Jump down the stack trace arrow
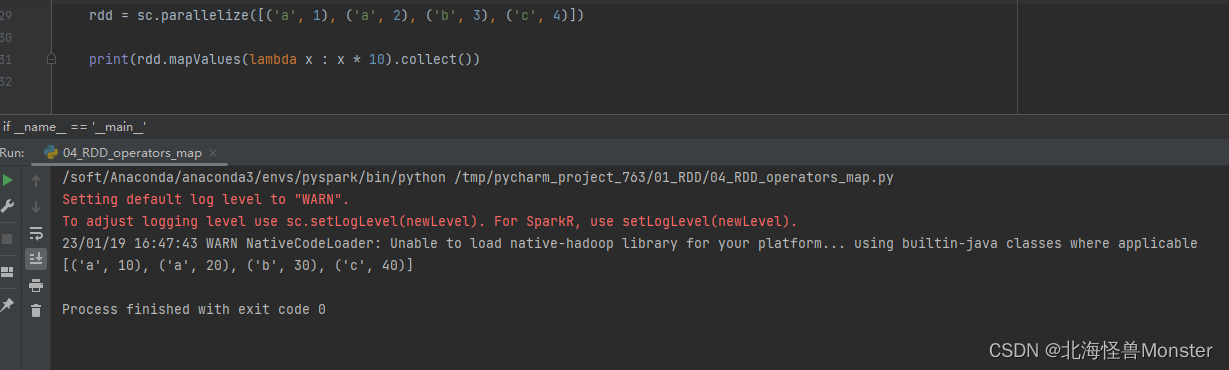 pyautogui.click(x=36, y=207)
